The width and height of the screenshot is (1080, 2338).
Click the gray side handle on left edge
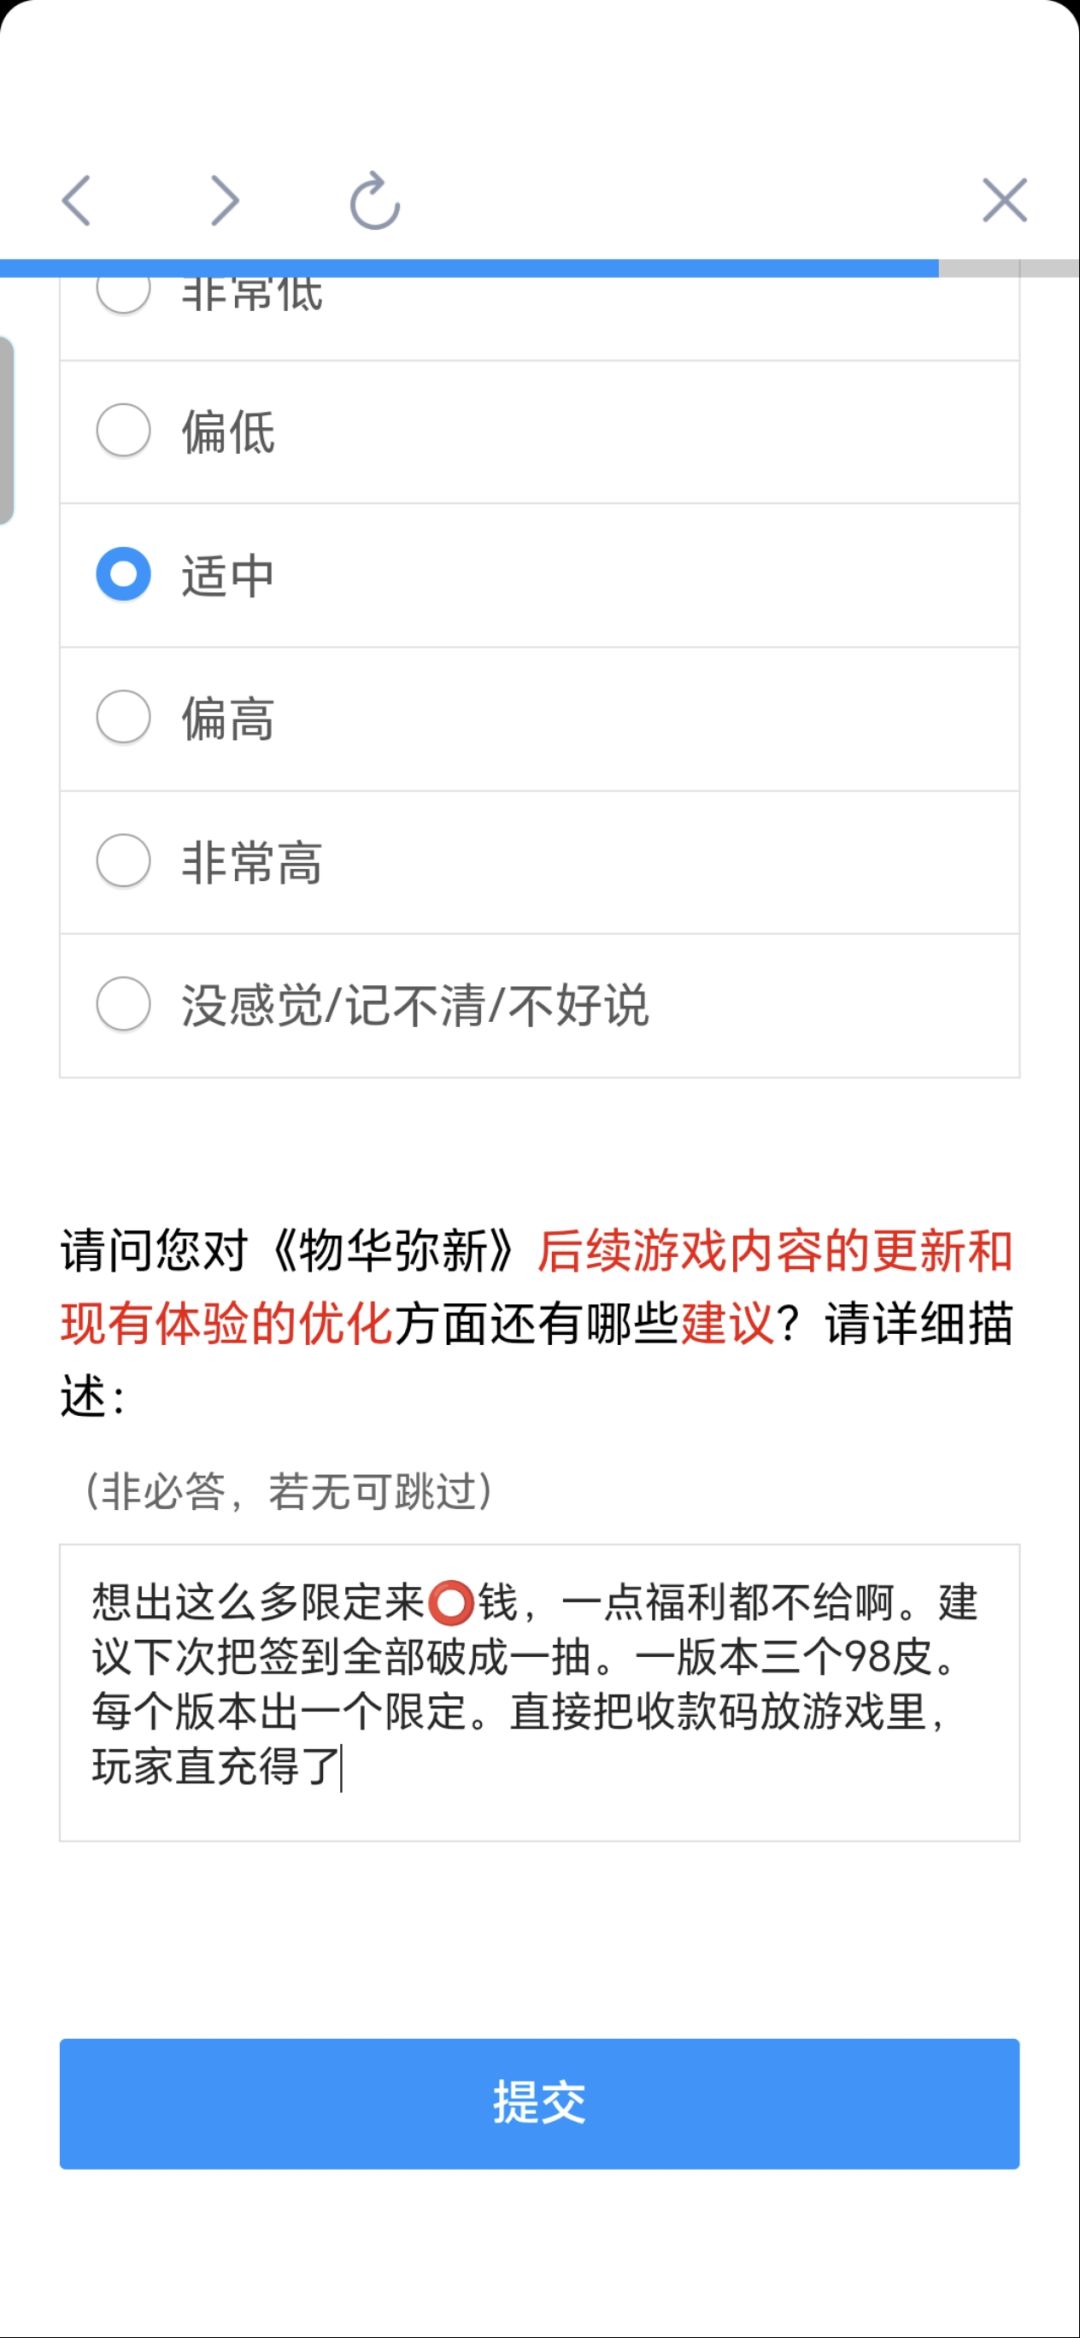coord(7,430)
